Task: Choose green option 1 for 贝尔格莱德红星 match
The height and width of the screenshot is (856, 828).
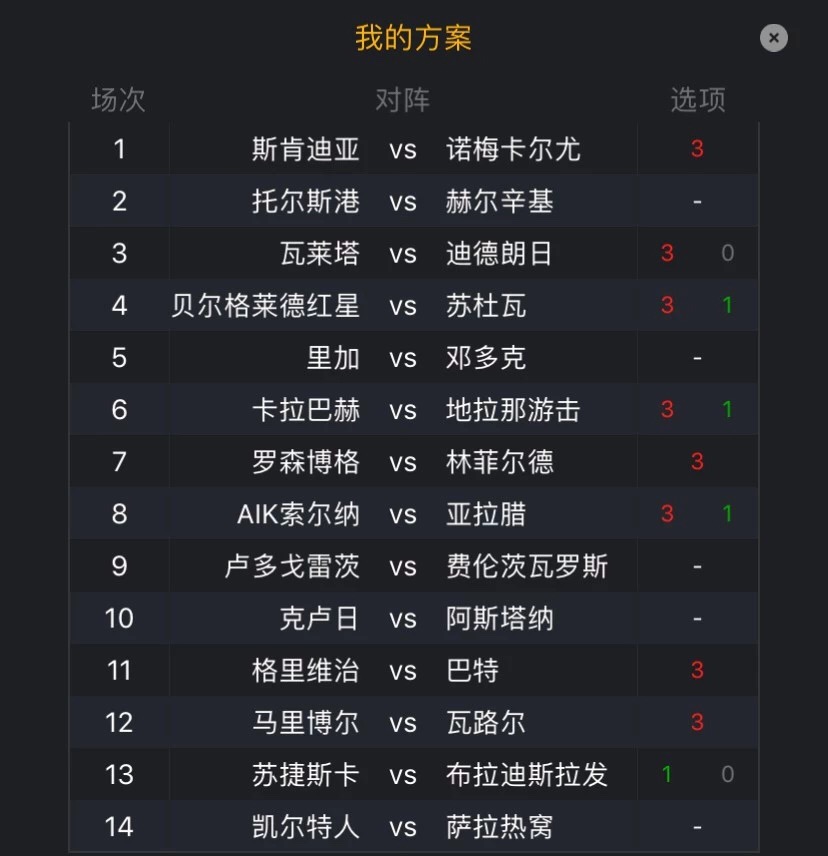Action: pyautogui.click(x=727, y=305)
